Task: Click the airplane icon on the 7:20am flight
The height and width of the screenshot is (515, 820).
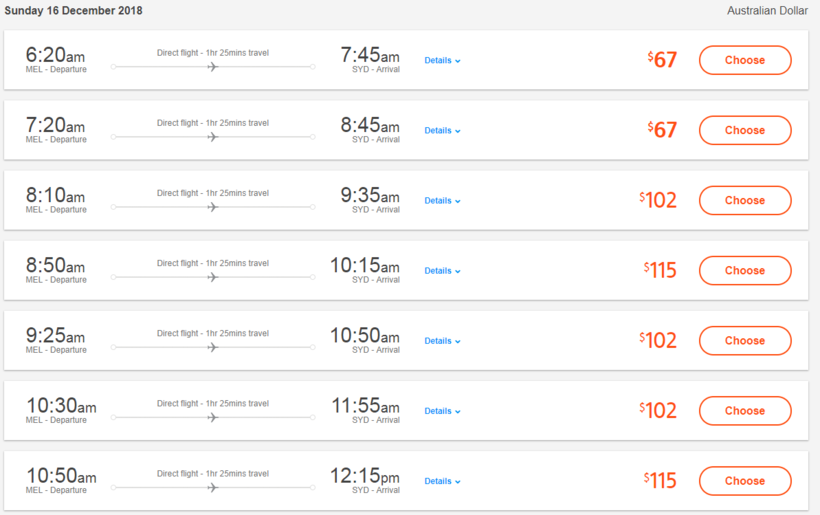Action: click(212, 137)
